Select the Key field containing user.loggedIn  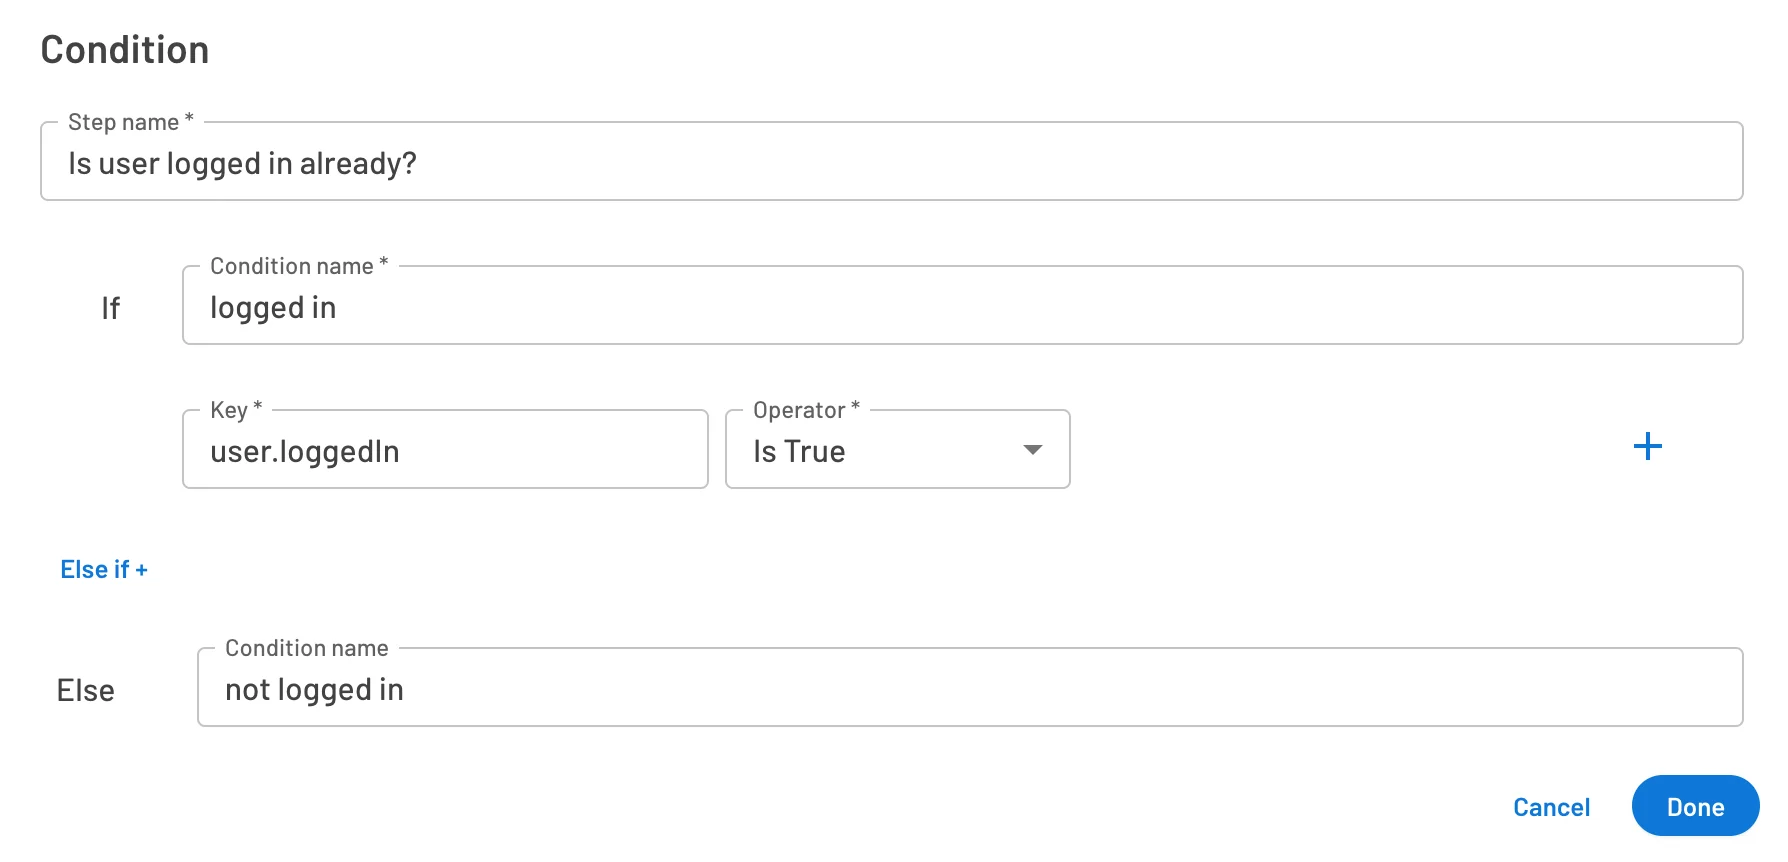click(445, 450)
